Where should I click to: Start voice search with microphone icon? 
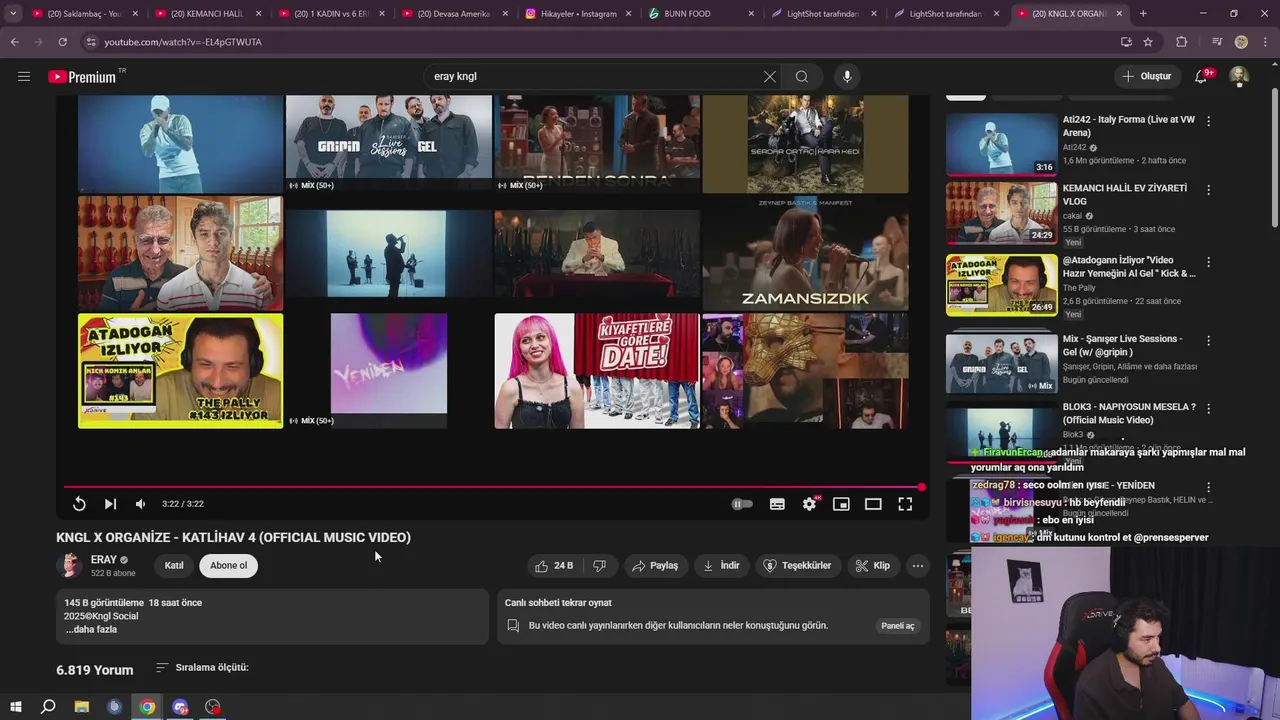847,76
